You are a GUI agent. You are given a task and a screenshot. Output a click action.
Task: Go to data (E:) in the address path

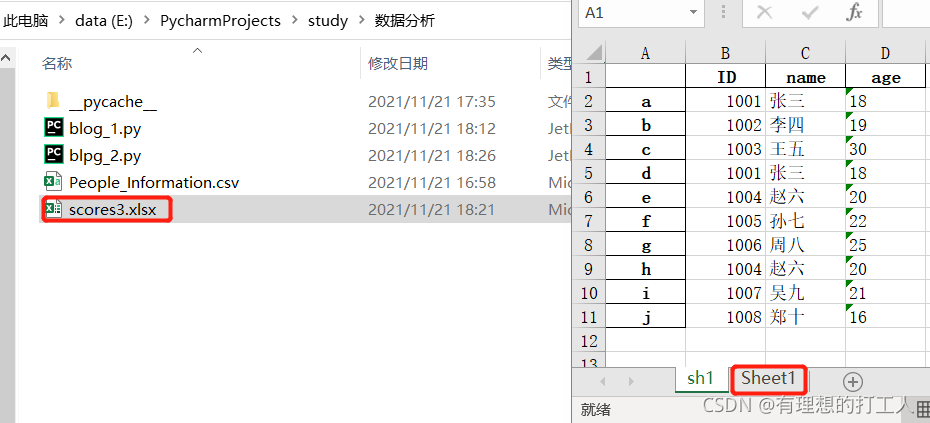pyautogui.click(x=104, y=21)
